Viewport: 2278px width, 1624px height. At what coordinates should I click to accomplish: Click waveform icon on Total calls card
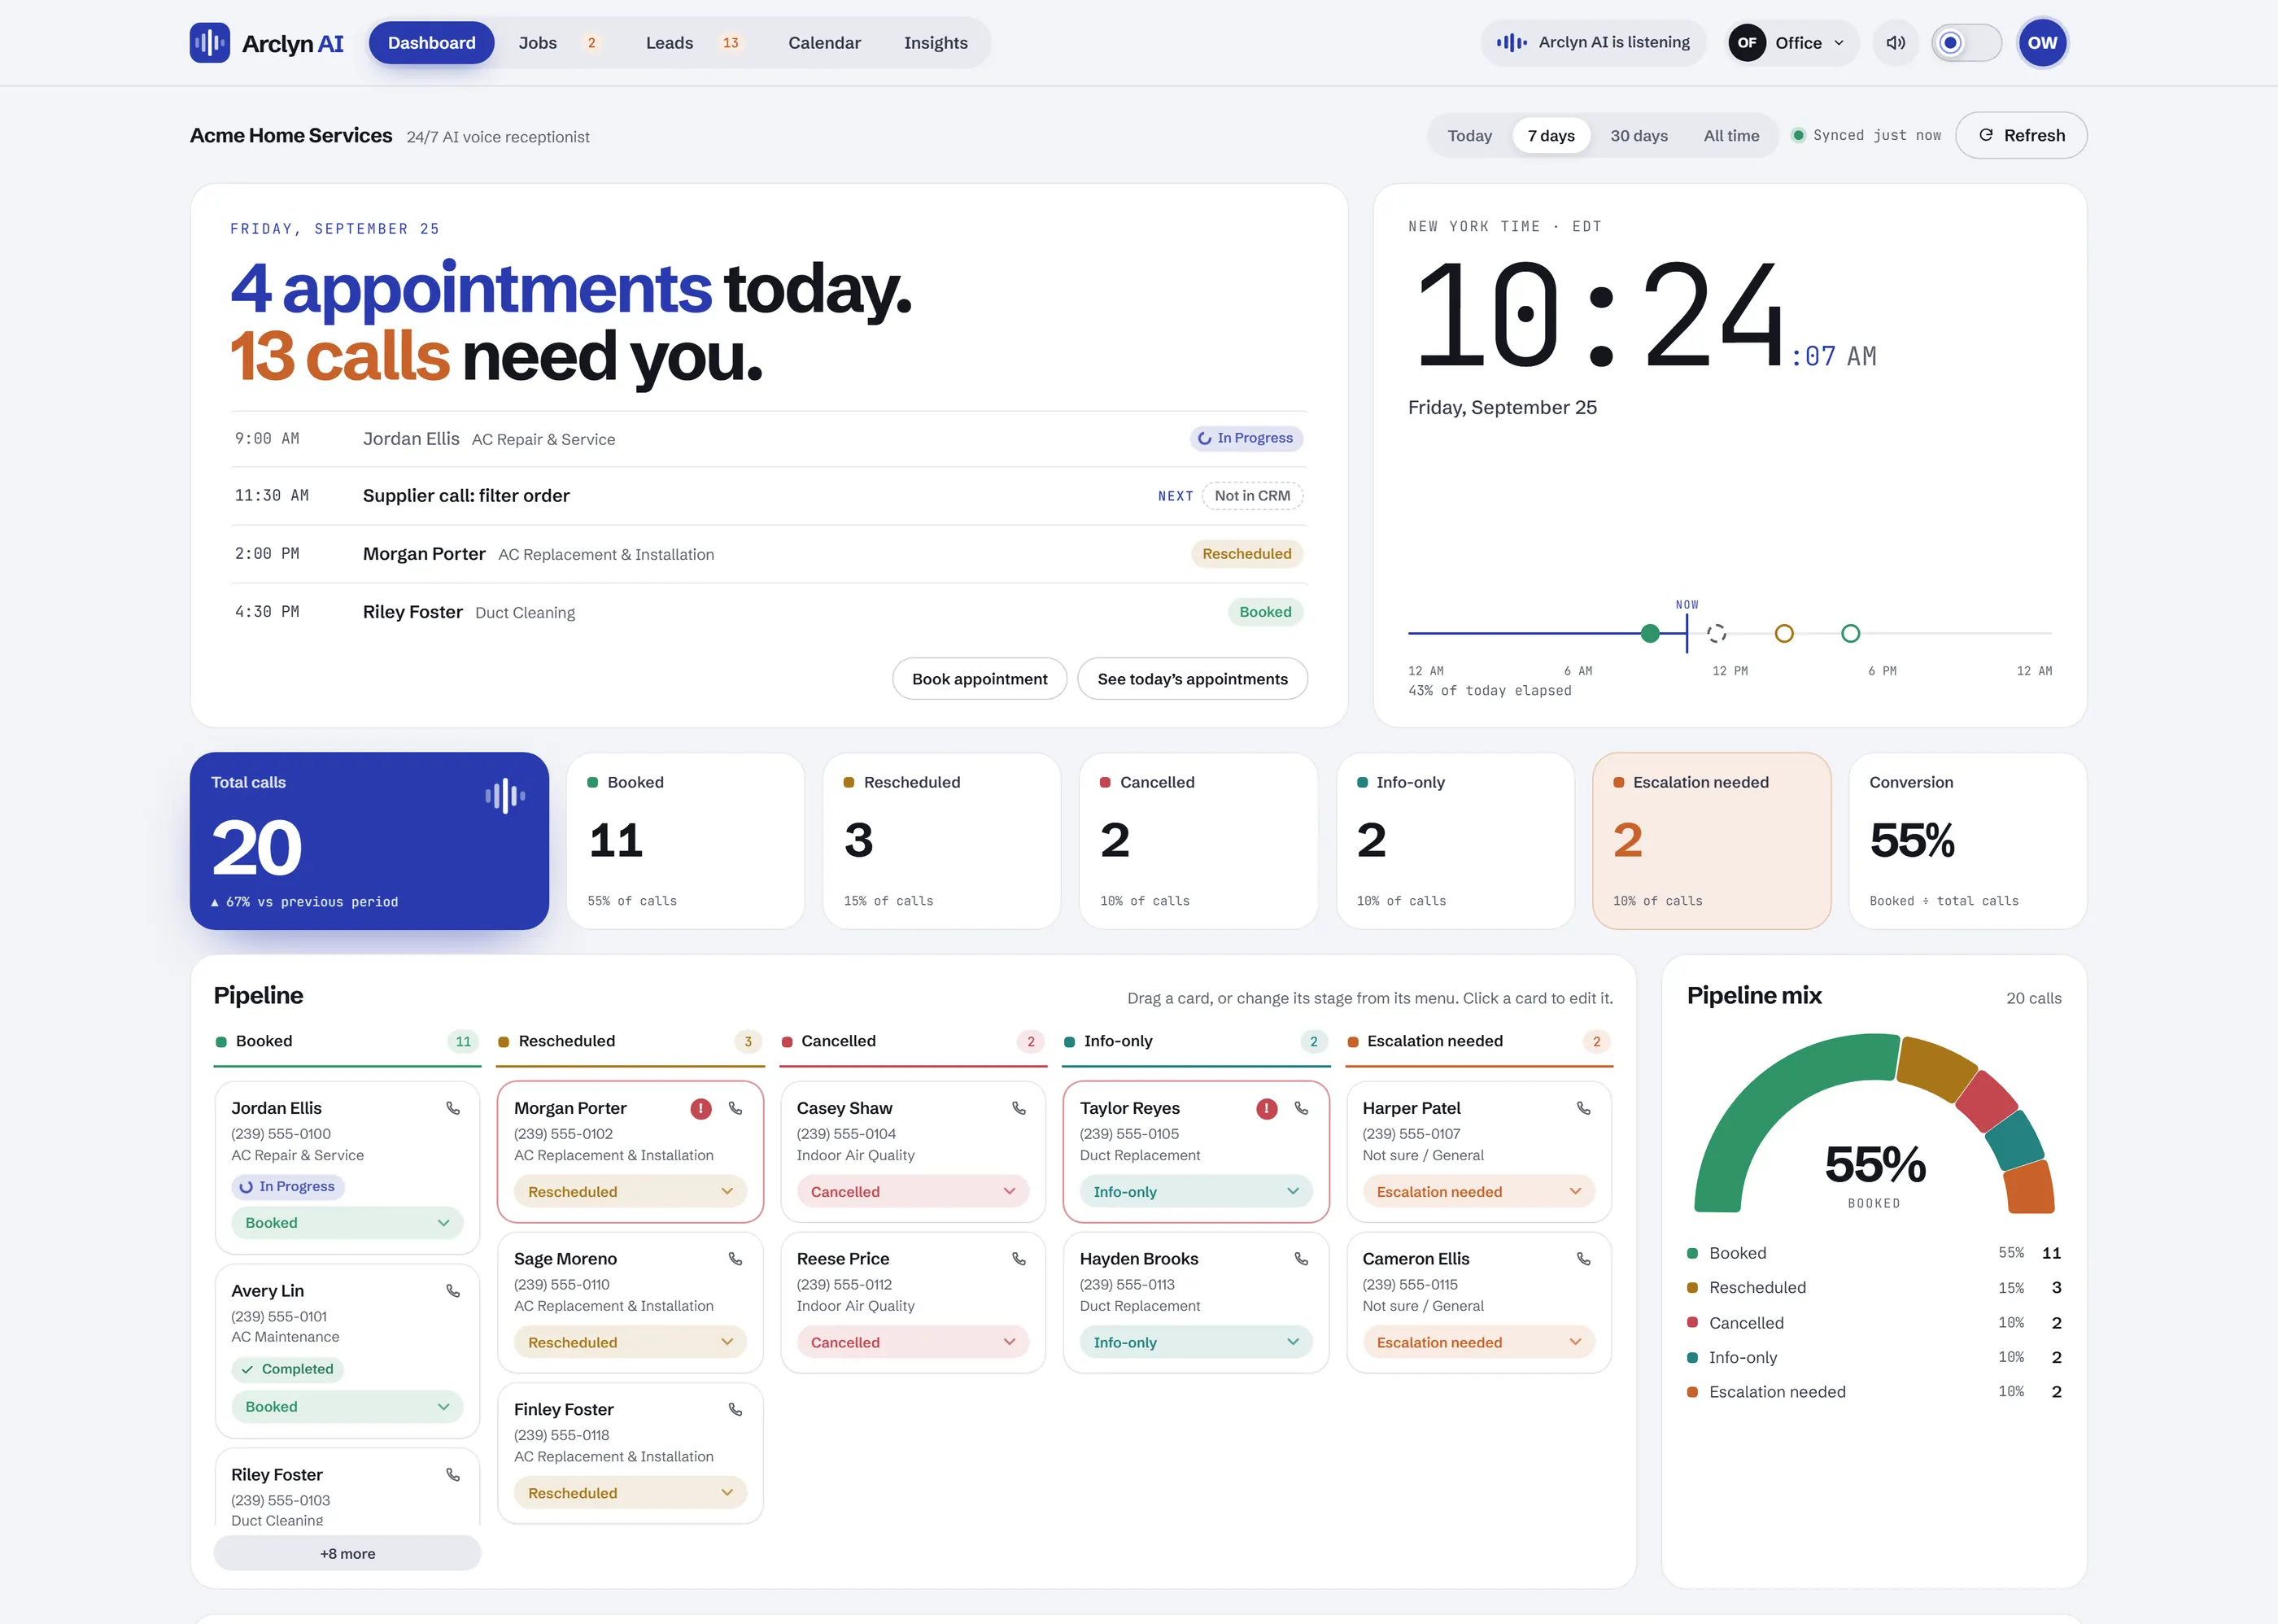(505, 796)
